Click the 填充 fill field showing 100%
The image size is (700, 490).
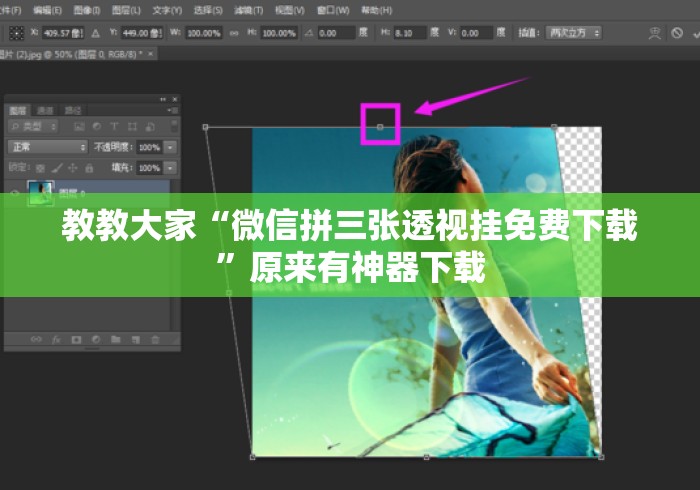click(149, 168)
